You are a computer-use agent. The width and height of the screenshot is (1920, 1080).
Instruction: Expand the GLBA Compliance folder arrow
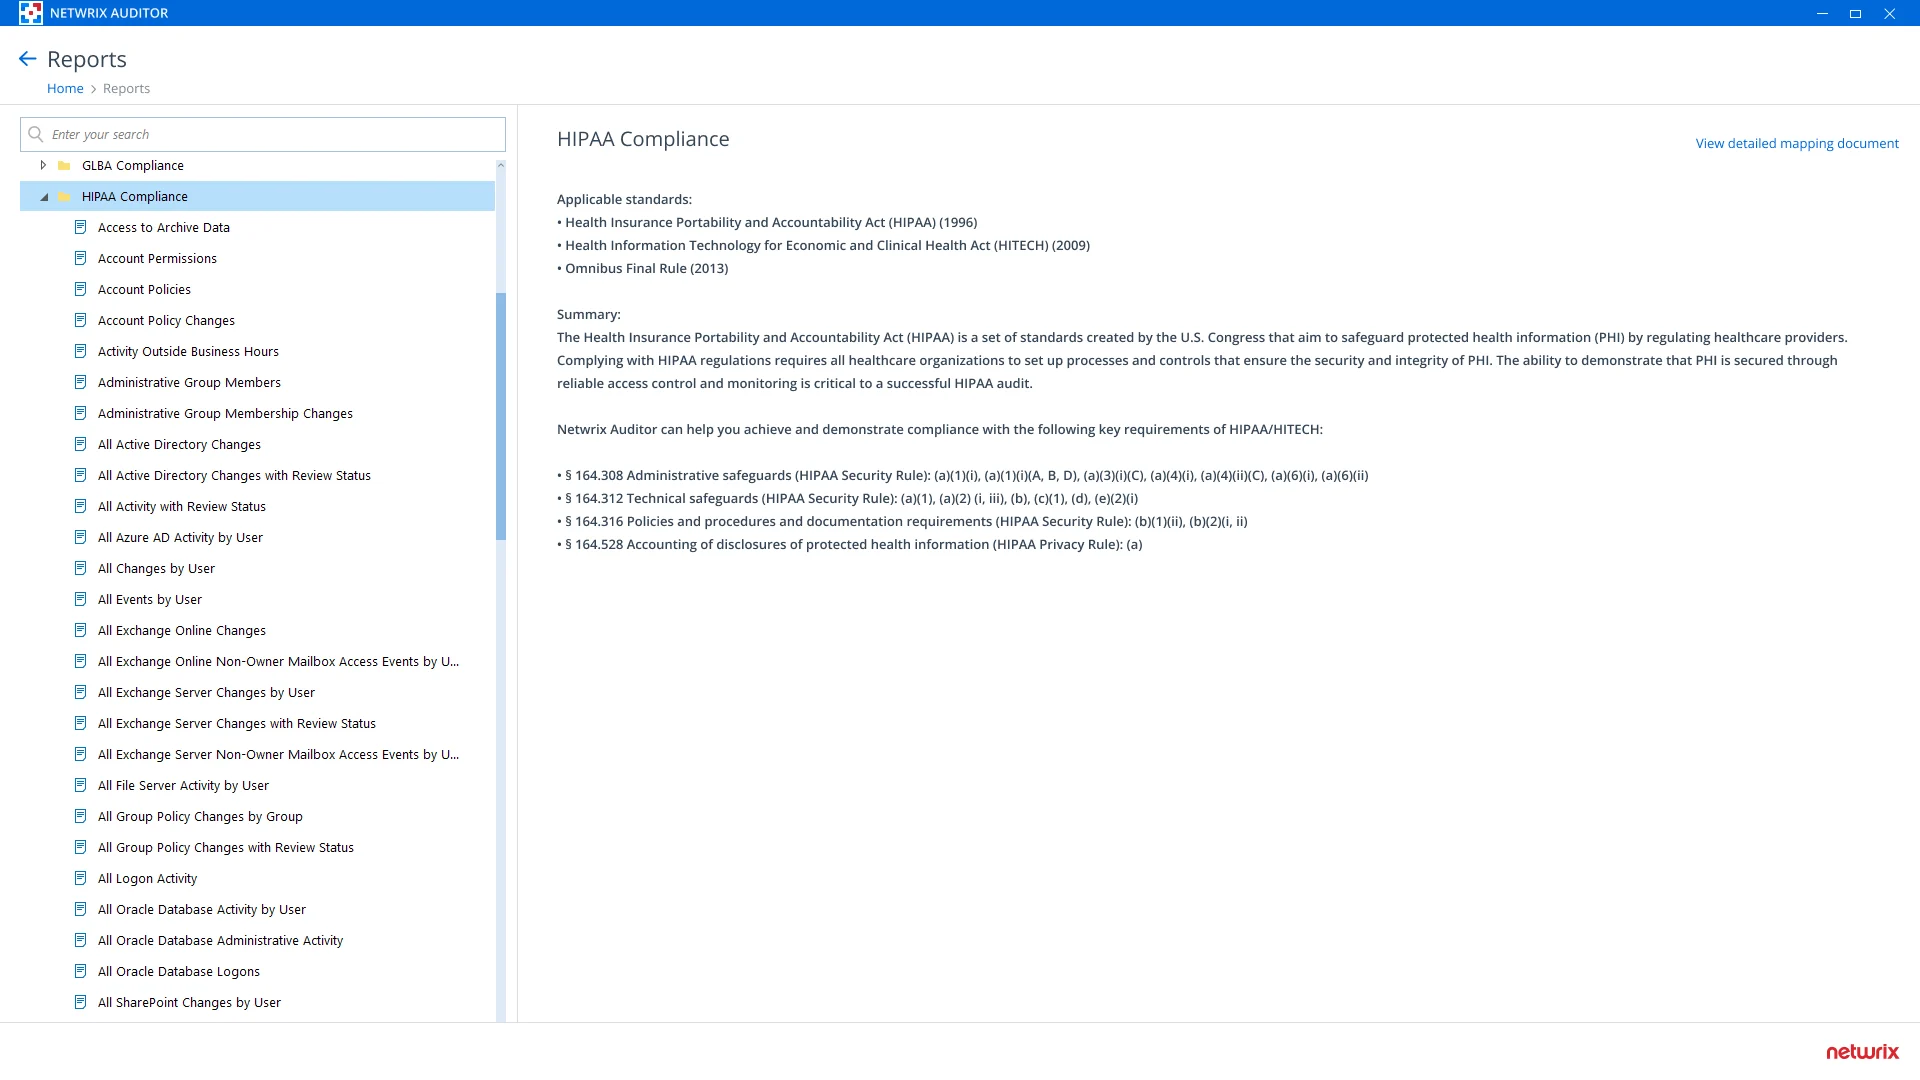pyautogui.click(x=43, y=165)
